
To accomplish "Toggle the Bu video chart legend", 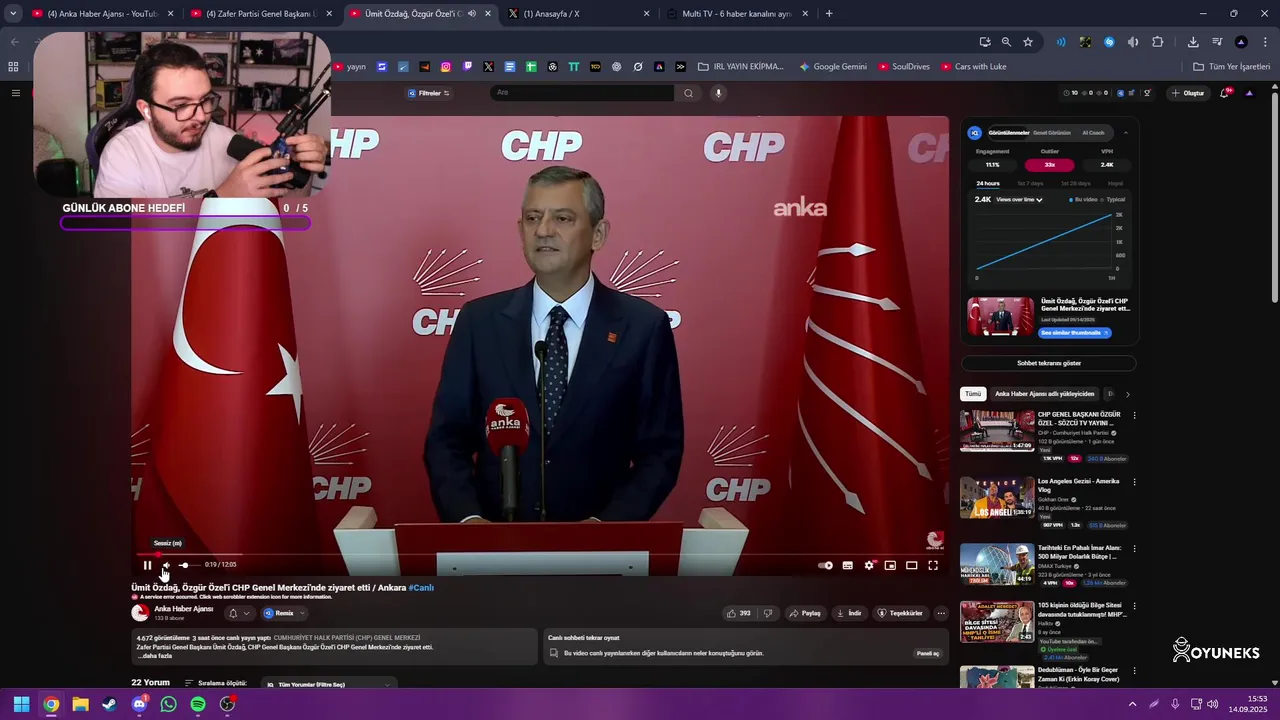I will (1083, 200).
